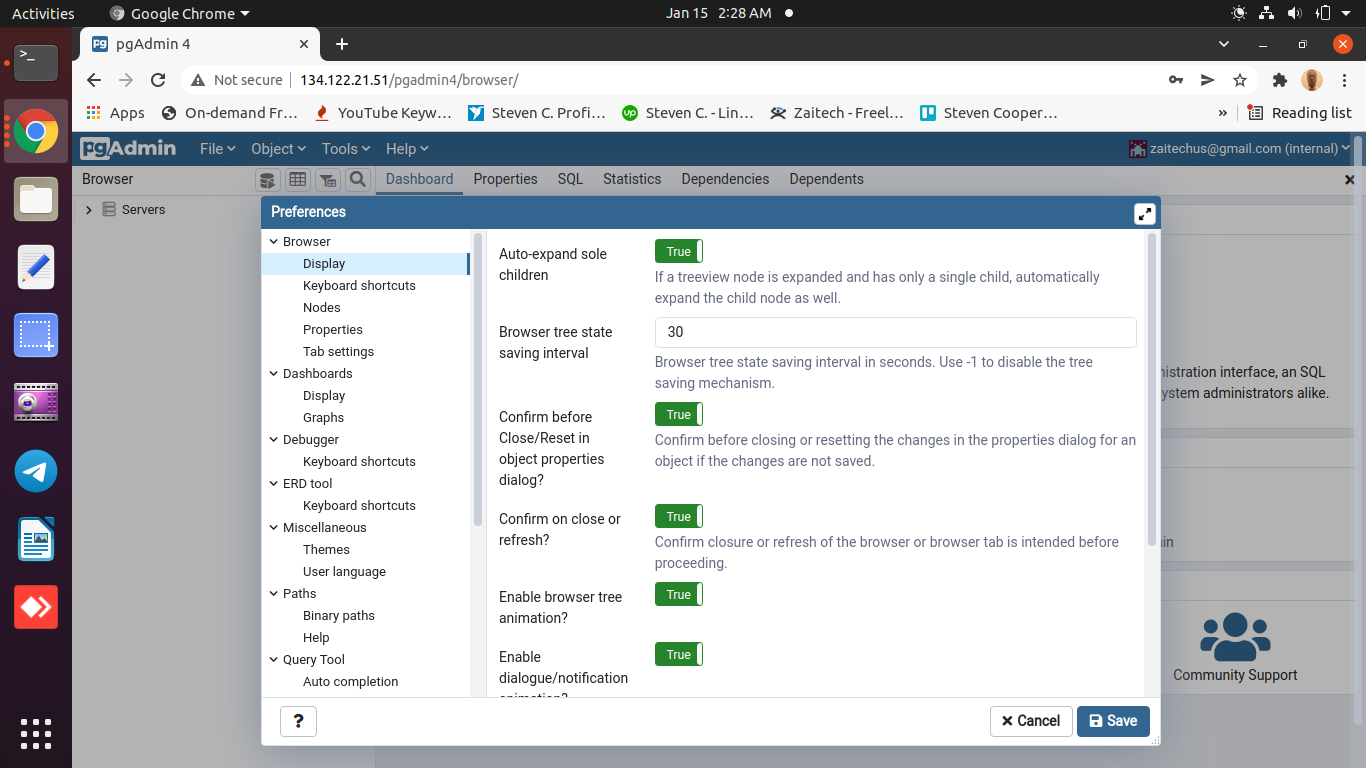Toggle Enable browser tree animation switch

[679, 594]
